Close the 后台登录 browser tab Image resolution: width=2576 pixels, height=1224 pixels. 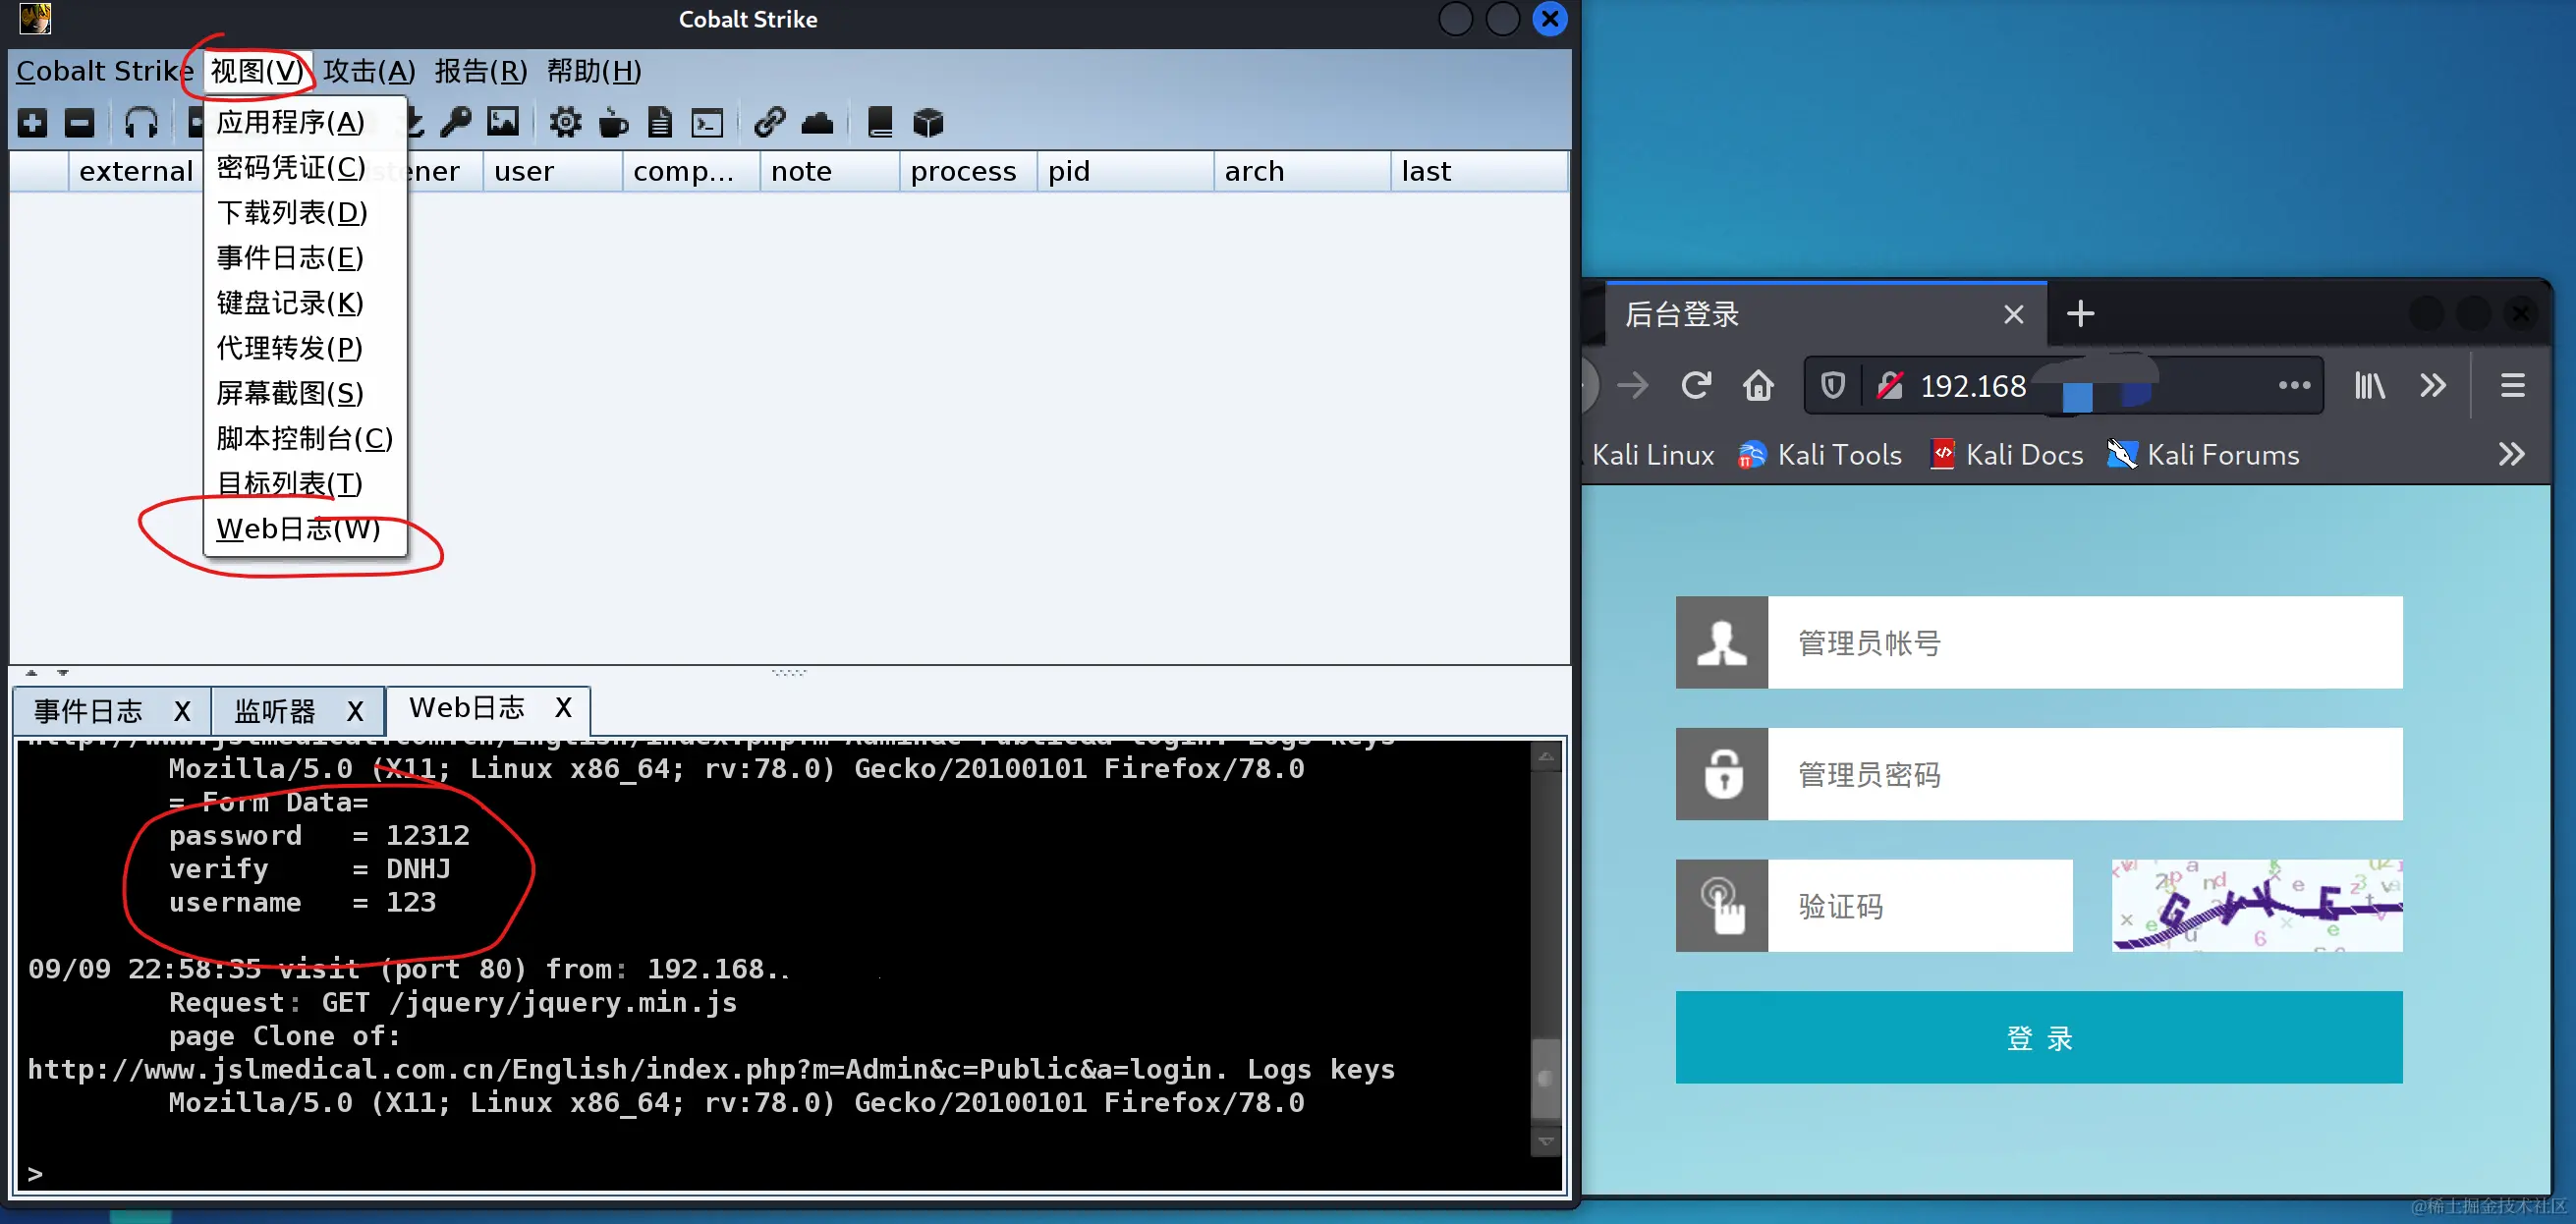point(2014,315)
